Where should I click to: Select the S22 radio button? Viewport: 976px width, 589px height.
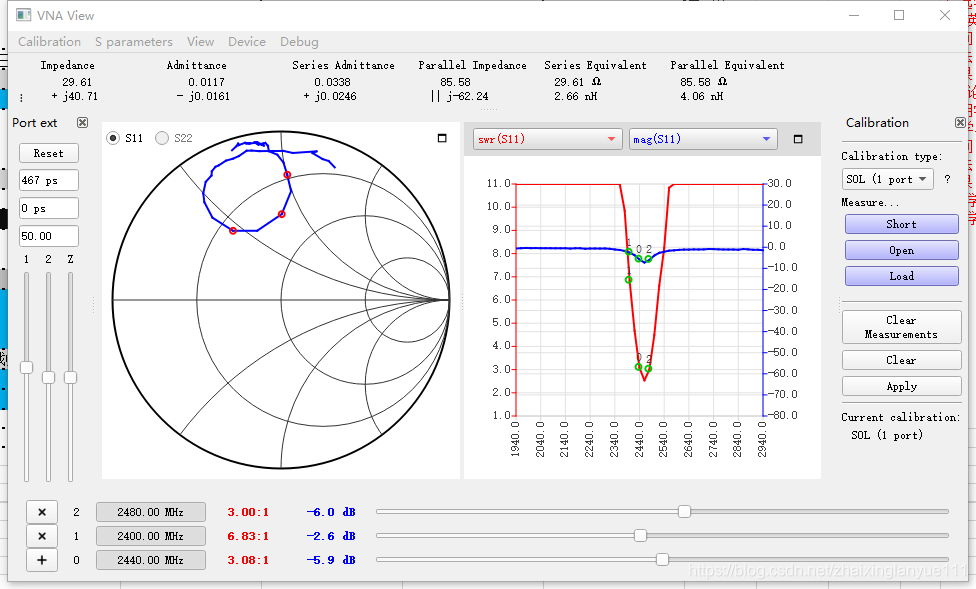tap(162, 138)
